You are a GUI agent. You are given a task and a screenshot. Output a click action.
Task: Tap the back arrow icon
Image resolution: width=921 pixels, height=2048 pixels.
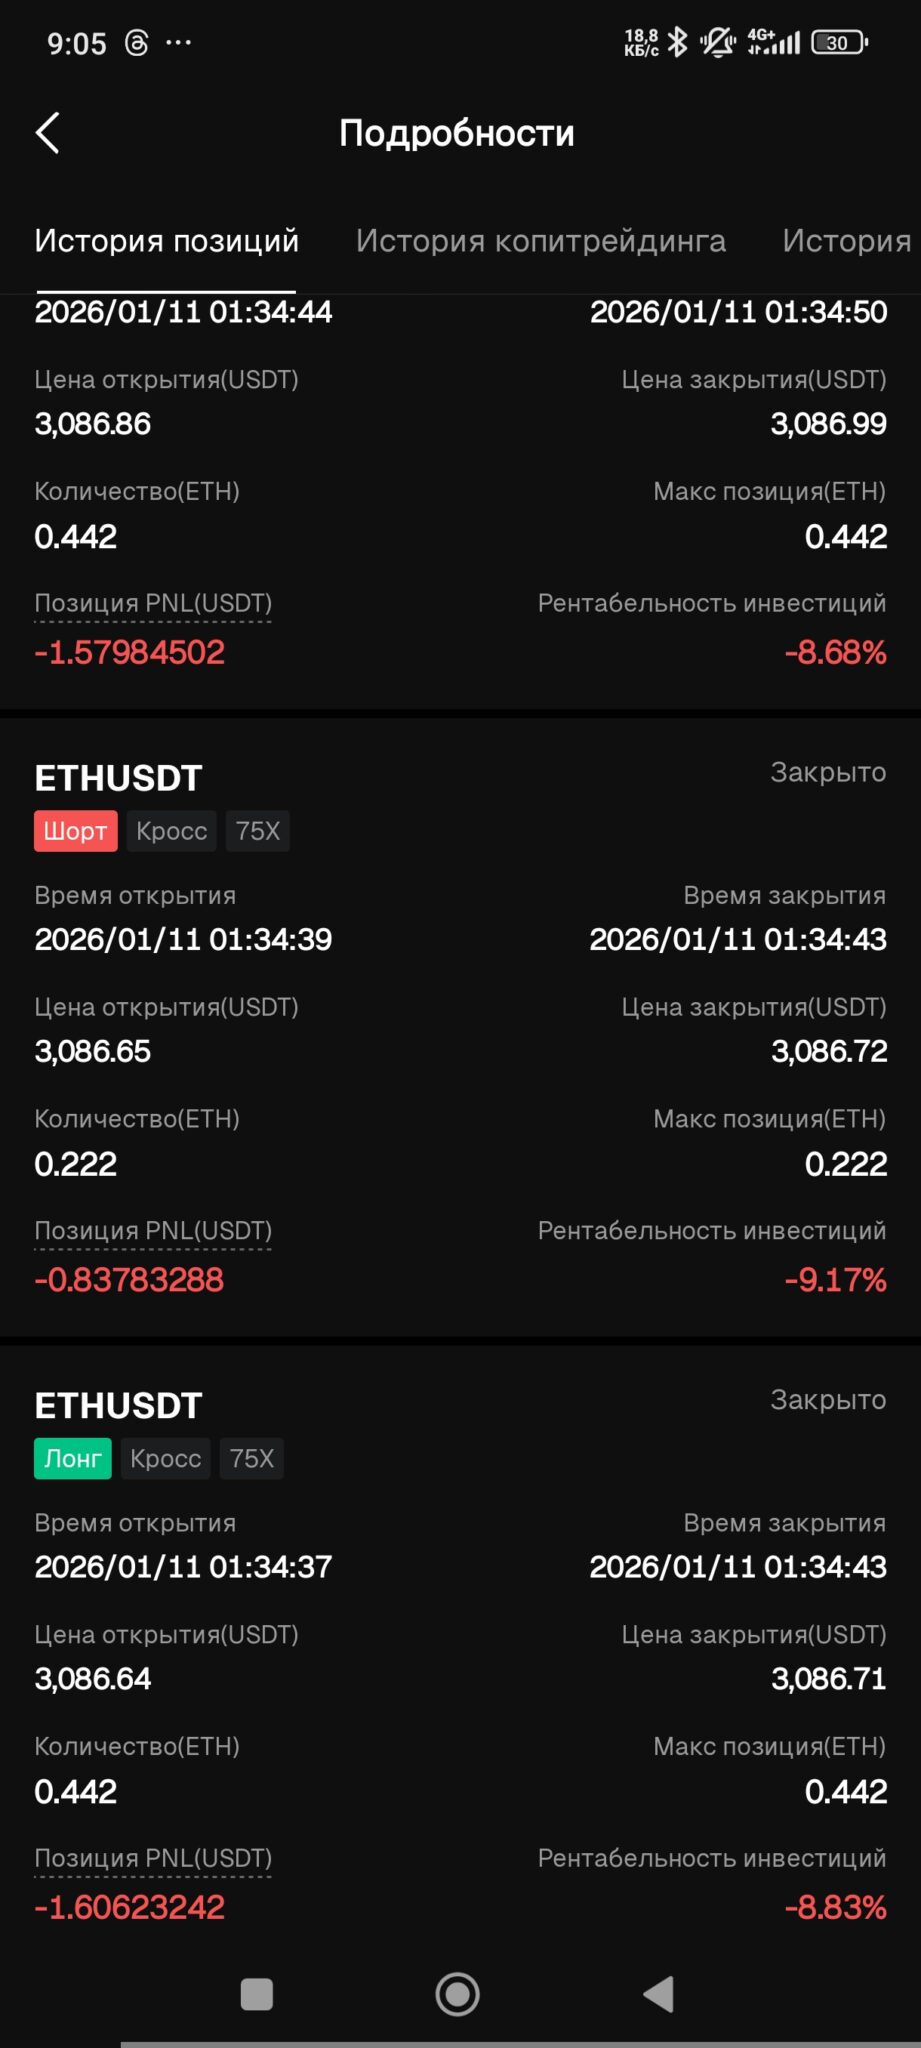click(x=48, y=133)
